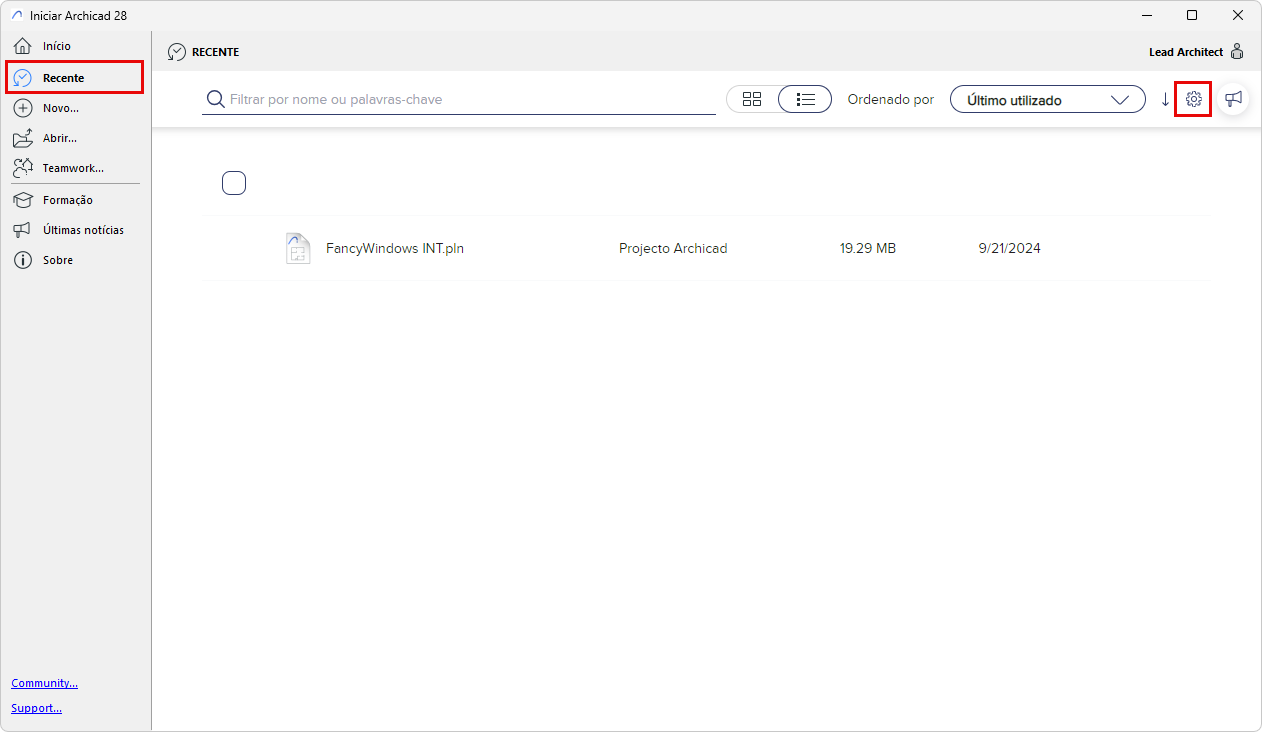Image resolution: width=1262 pixels, height=732 pixels.
Task: Click the Lead Architect user icon
Action: [x=1237, y=52]
